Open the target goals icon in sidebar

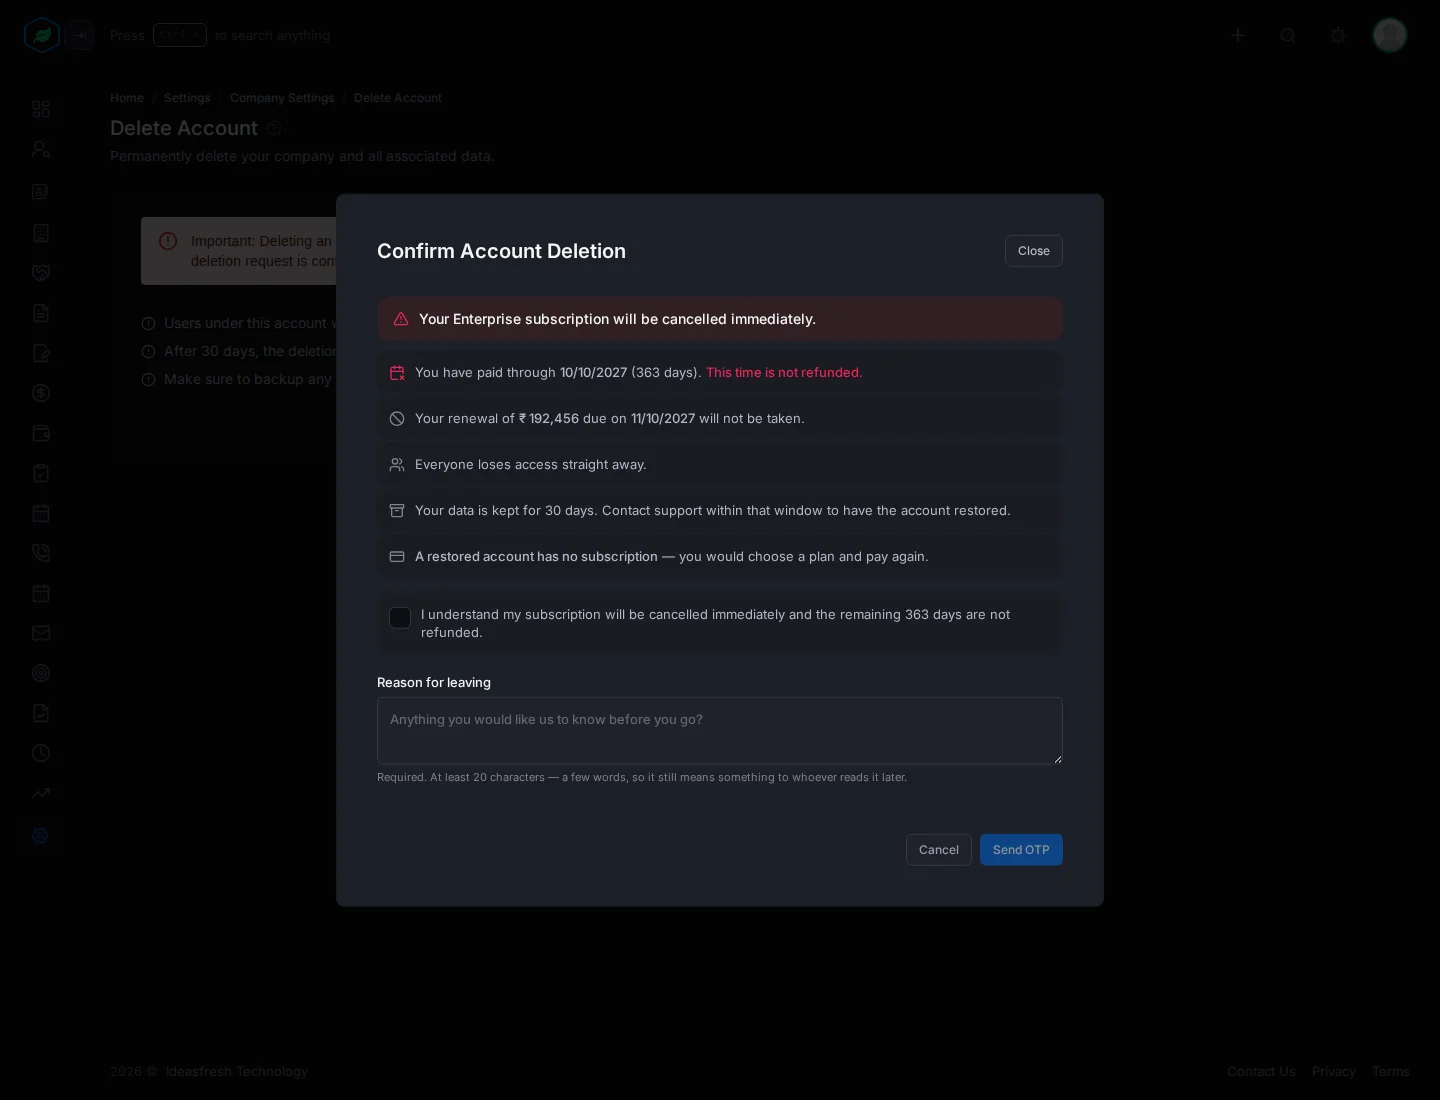pos(41,673)
